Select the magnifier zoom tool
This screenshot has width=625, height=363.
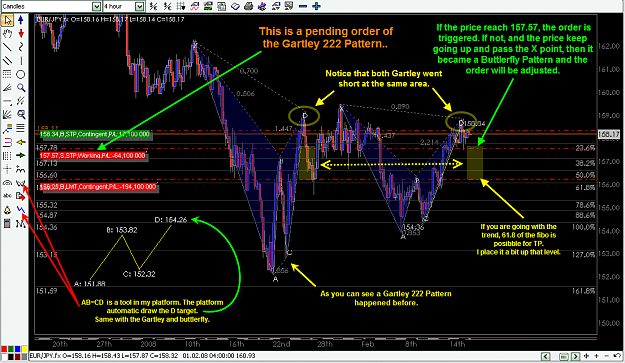point(21,88)
